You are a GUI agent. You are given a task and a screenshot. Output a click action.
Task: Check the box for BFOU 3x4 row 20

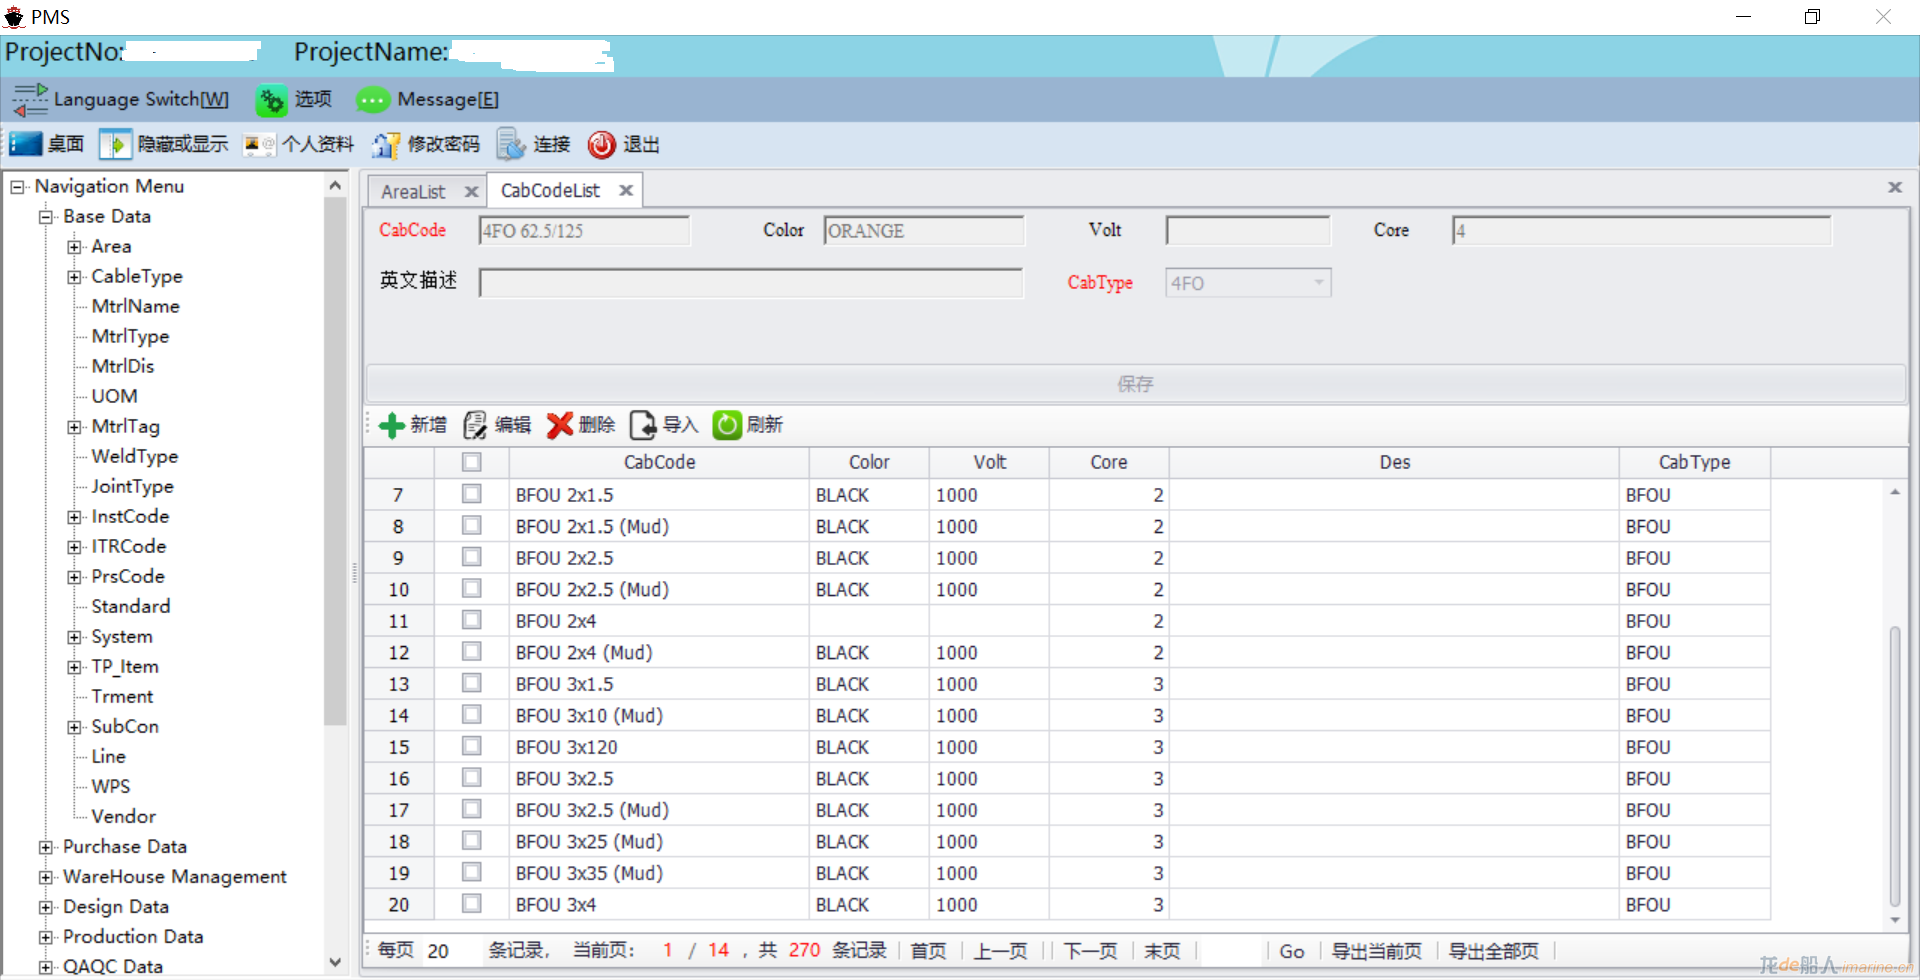click(x=472, y=903)
